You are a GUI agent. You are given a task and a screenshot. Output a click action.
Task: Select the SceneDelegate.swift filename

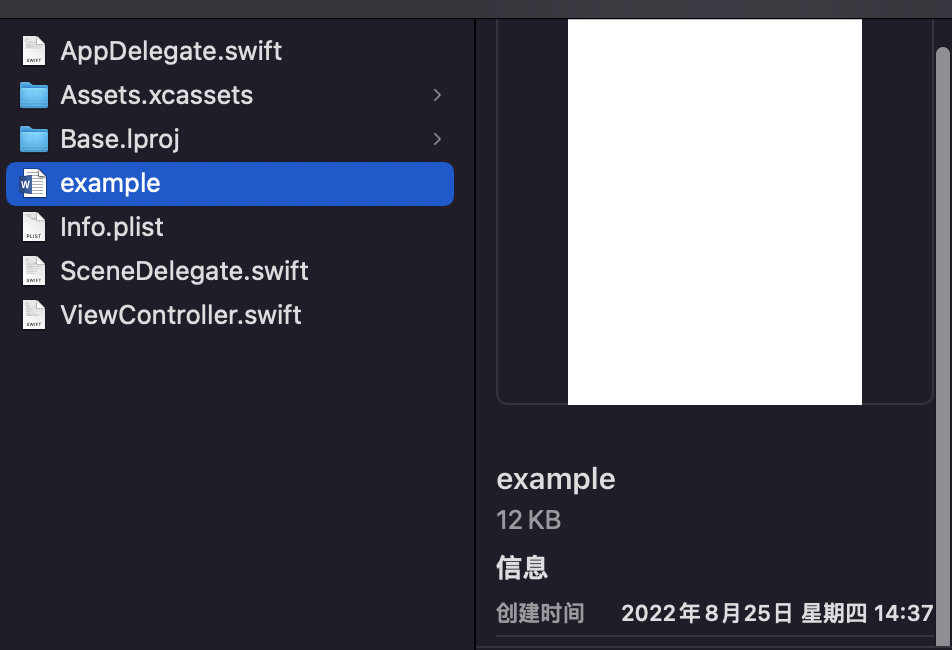pyautogui.click(x=185, y=271)
